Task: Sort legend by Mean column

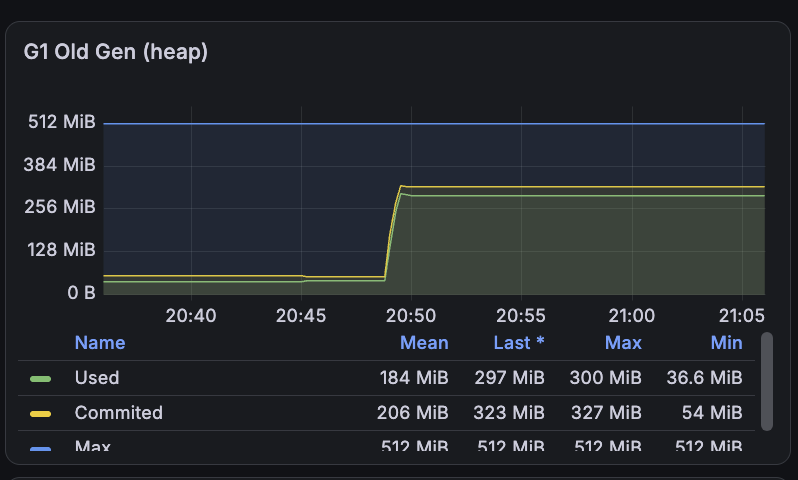Action: 424,343
